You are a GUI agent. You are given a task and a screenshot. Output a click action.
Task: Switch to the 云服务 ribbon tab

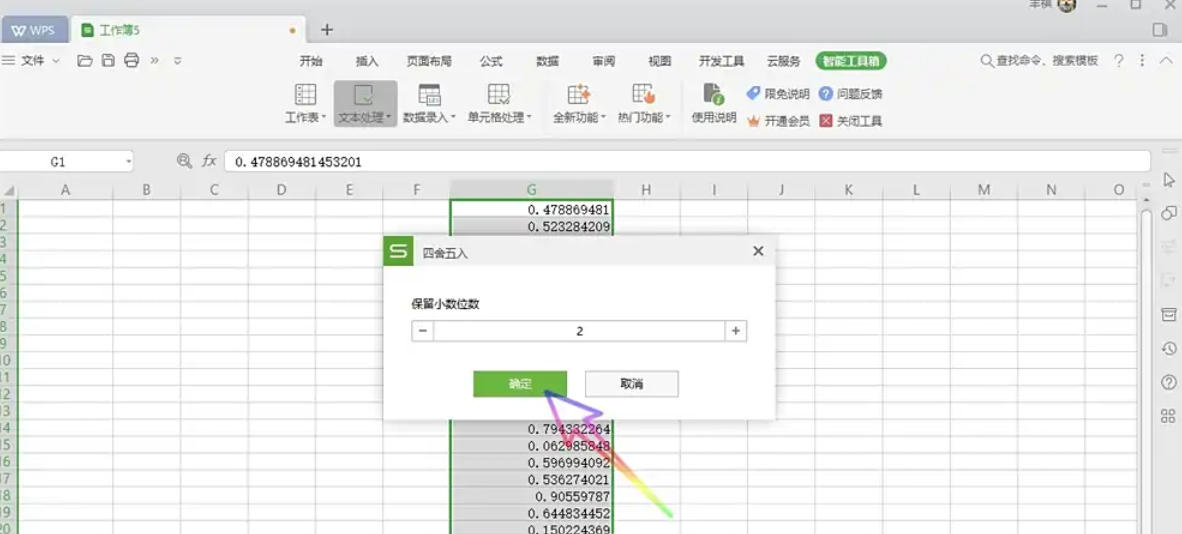click(784, 61)
